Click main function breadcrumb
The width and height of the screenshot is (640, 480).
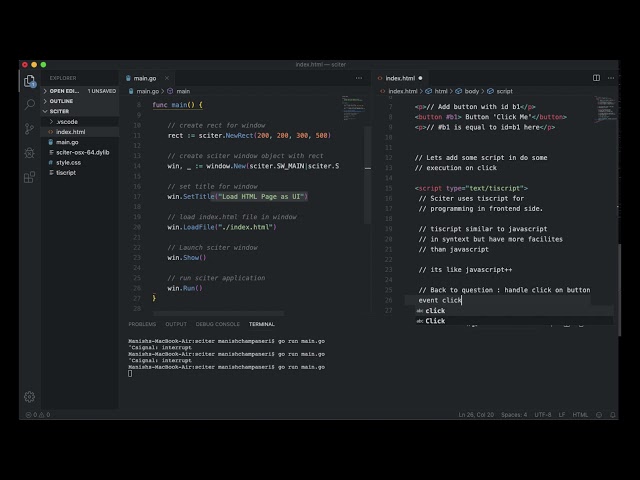pyautogui.click(x=179, y=91)
